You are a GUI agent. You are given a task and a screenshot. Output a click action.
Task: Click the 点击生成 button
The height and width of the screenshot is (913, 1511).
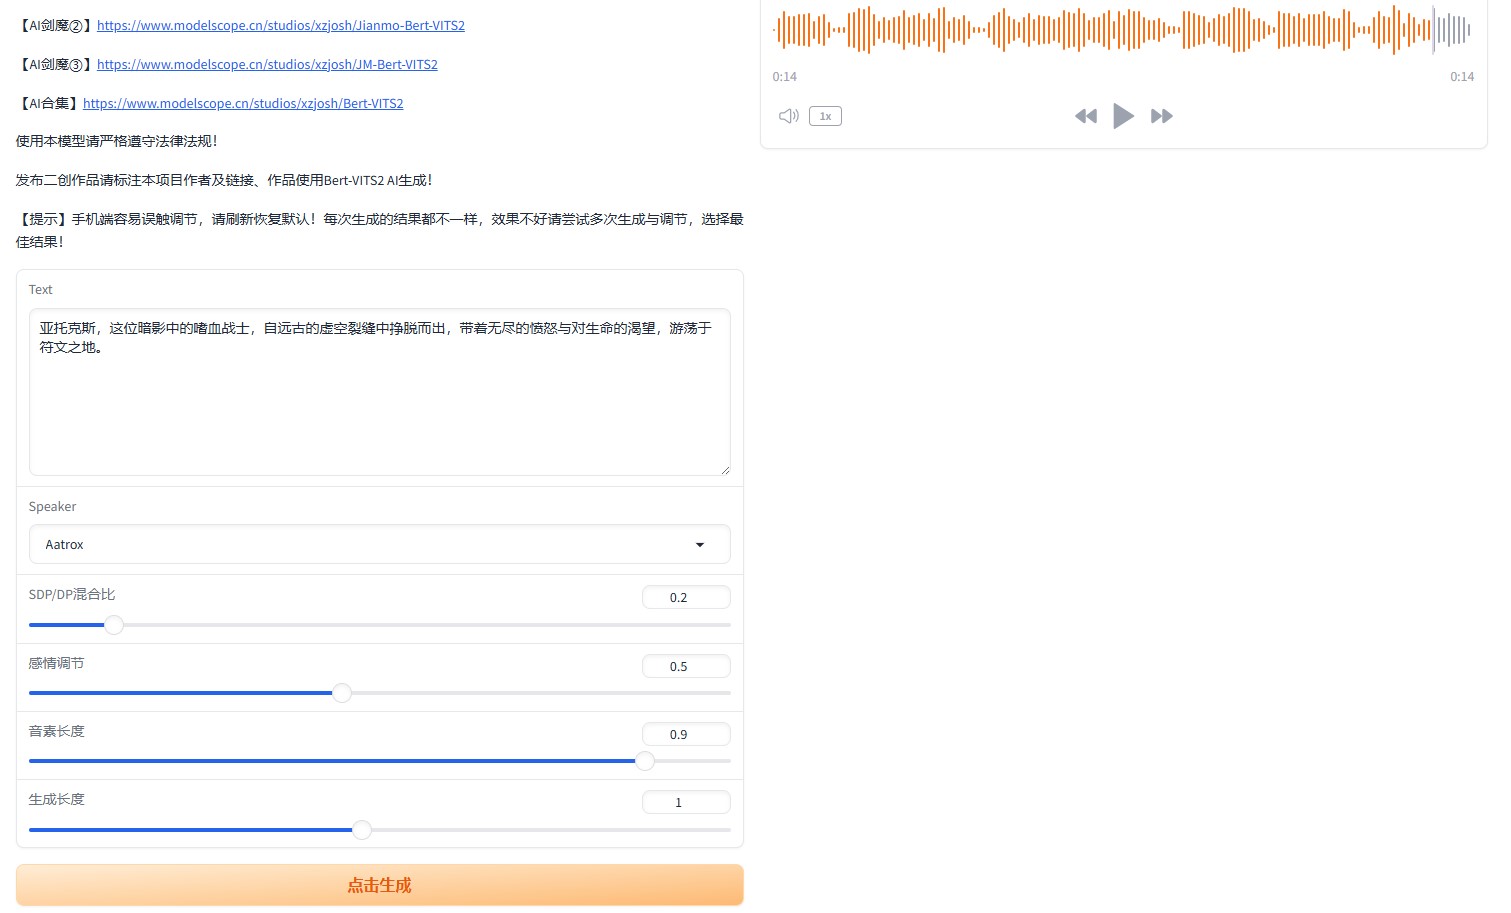pos(380,885)
